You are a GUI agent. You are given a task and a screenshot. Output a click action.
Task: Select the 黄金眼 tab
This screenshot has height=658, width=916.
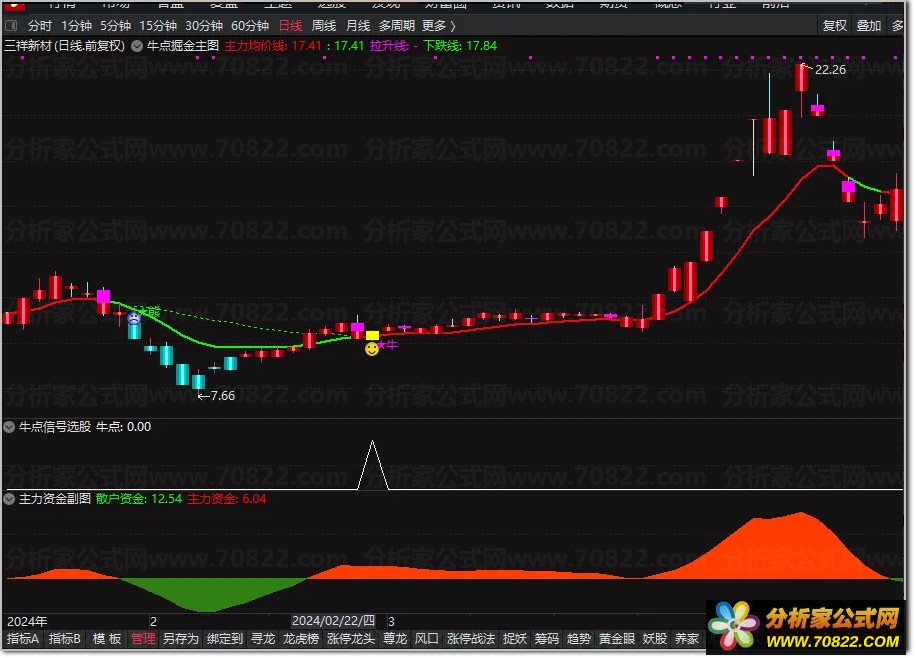(x=617, y=639)
